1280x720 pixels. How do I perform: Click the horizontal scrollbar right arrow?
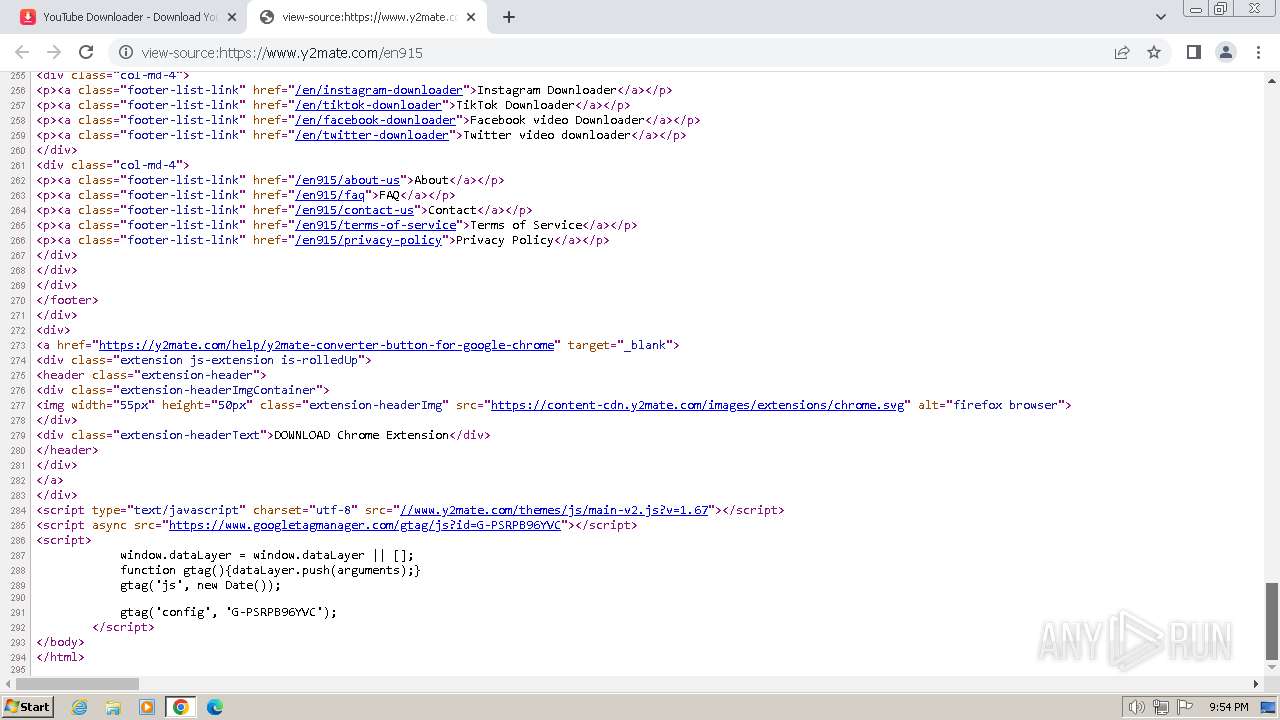coord(1256,684)
